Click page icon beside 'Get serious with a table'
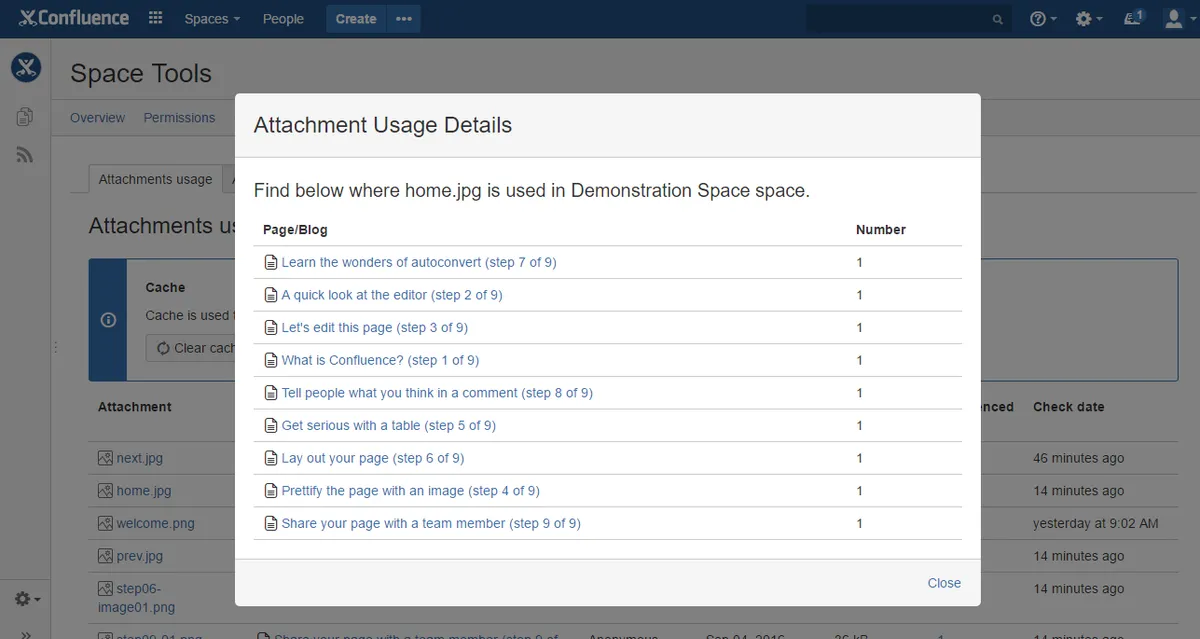Image resolution: width=1200 pixels, height=639 pixels. (x=270, y=425)
